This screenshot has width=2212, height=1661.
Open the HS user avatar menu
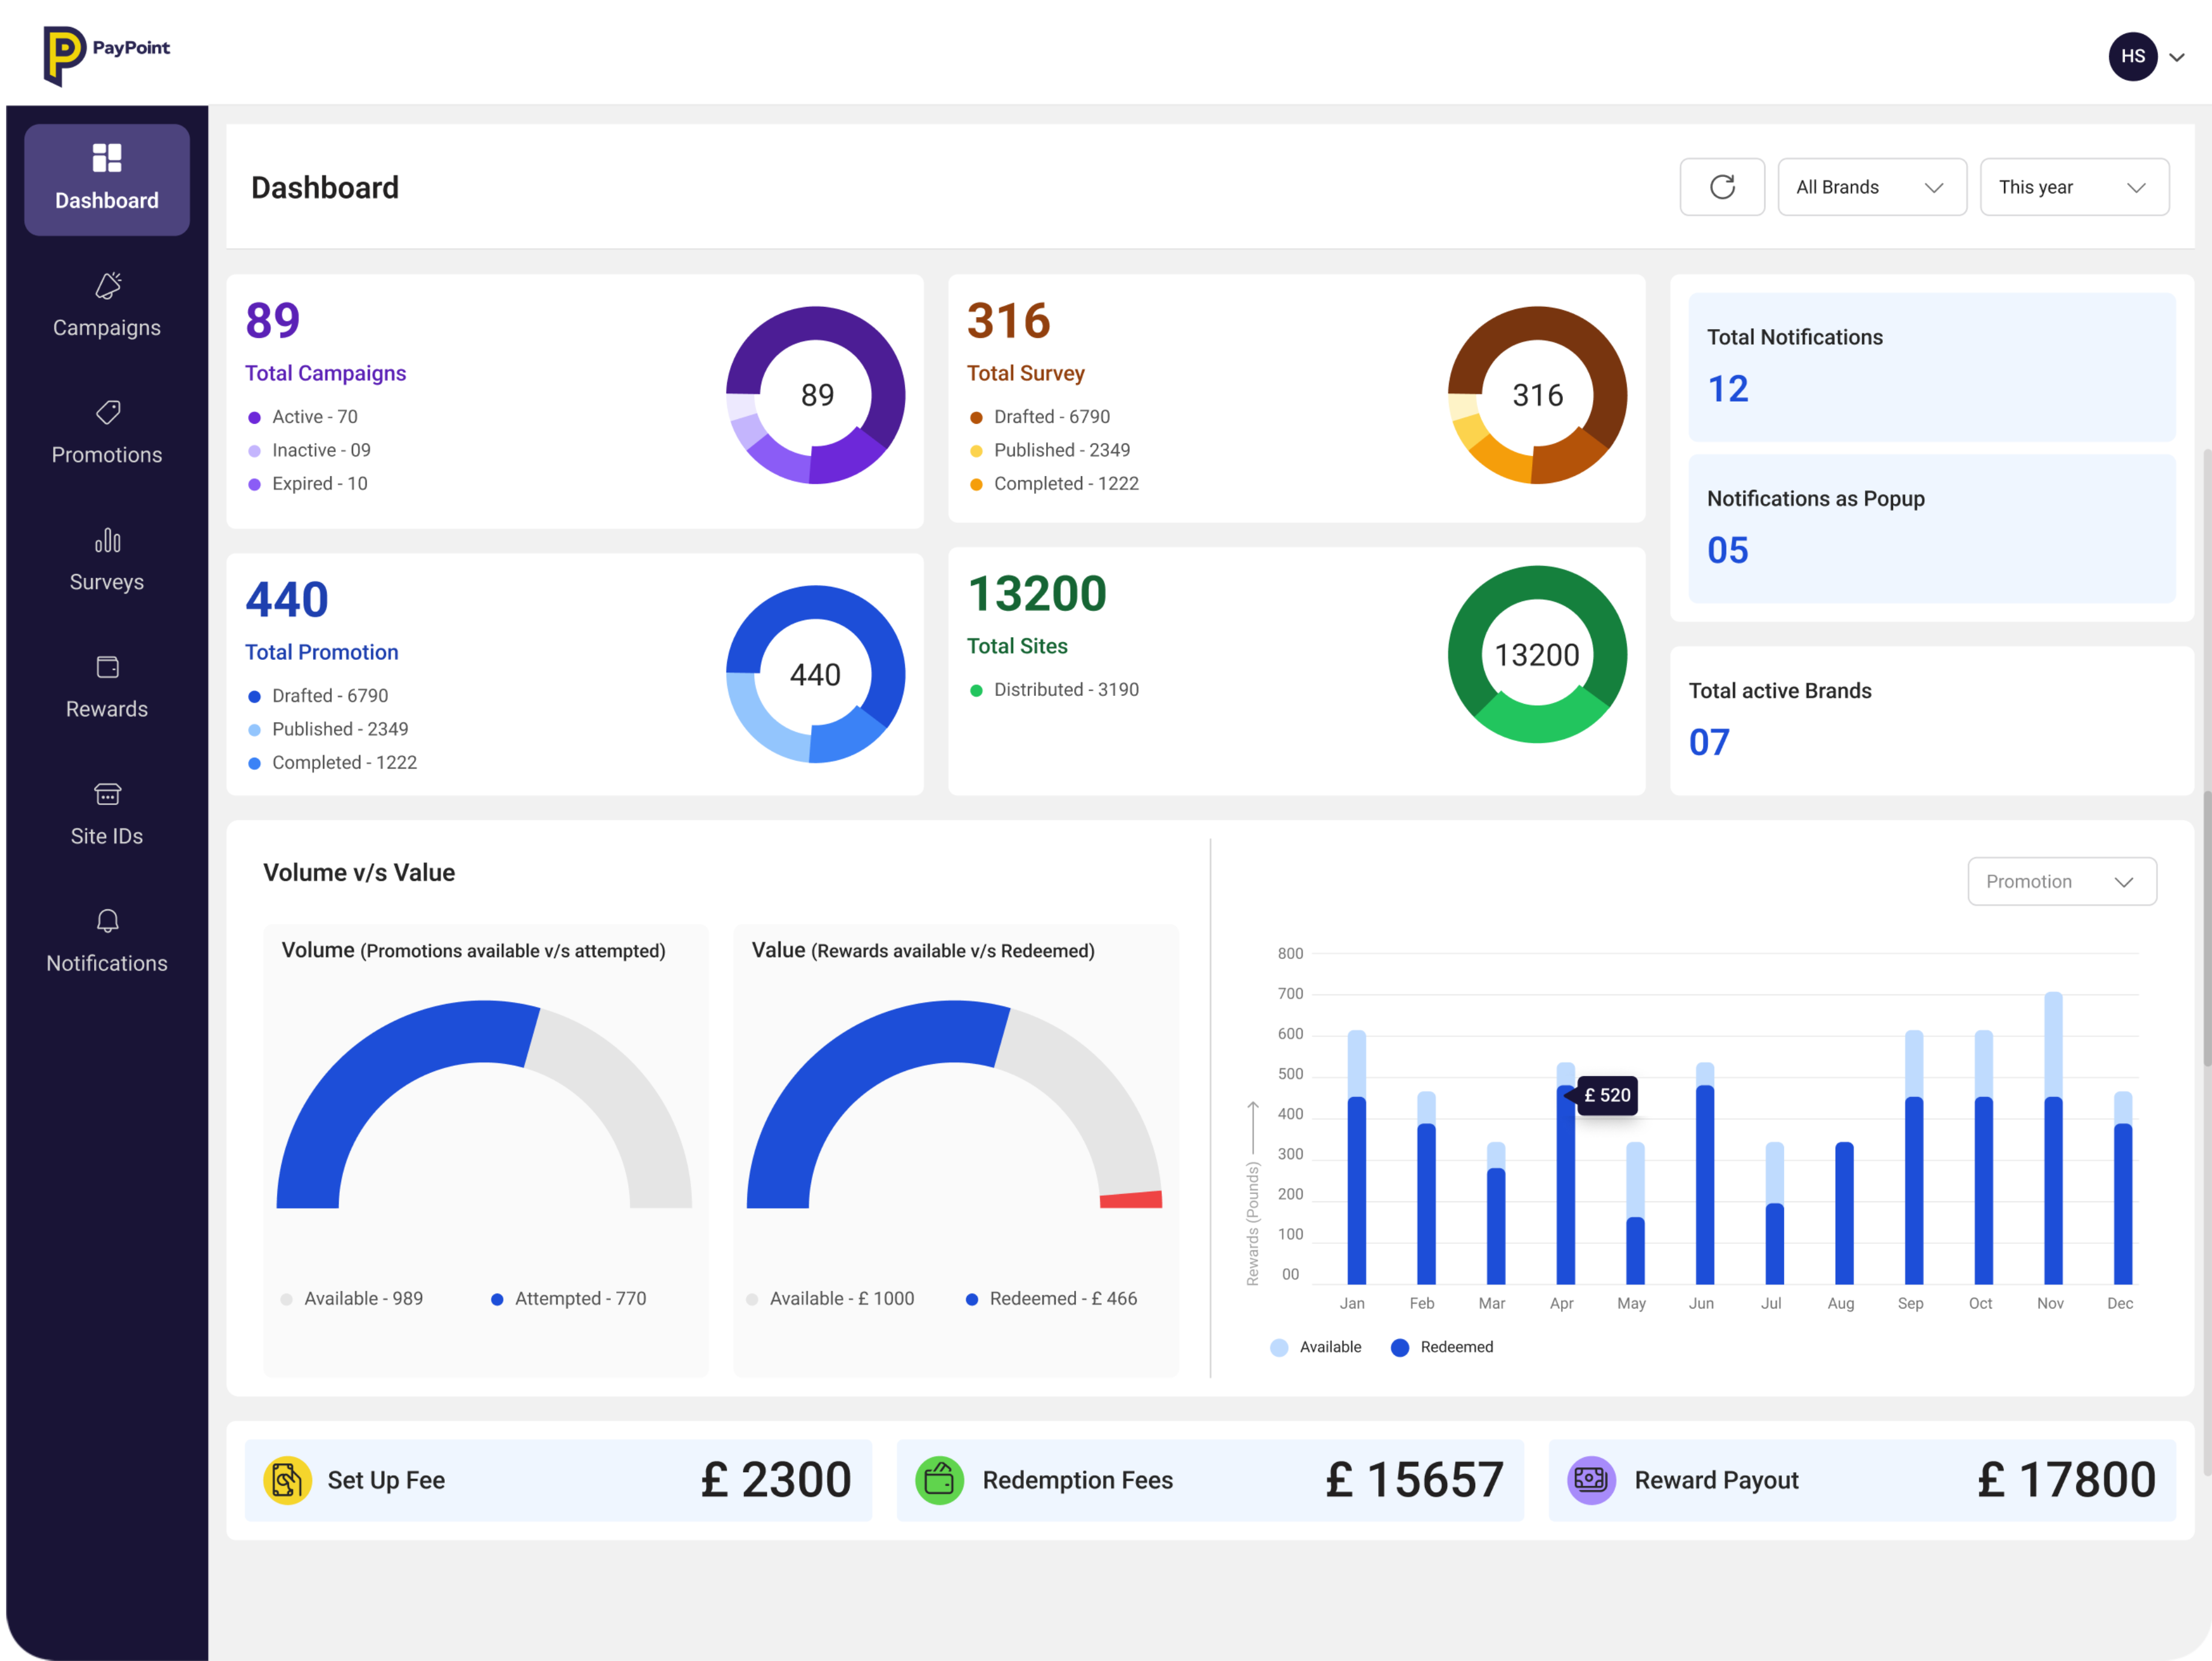click(x=2132, y=57)
